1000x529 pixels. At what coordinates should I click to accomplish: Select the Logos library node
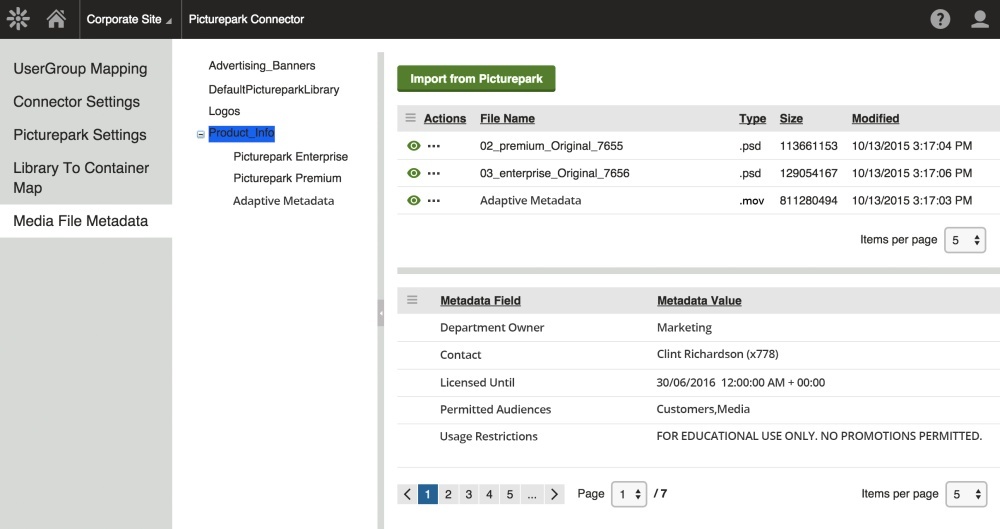tap(224, 111)
